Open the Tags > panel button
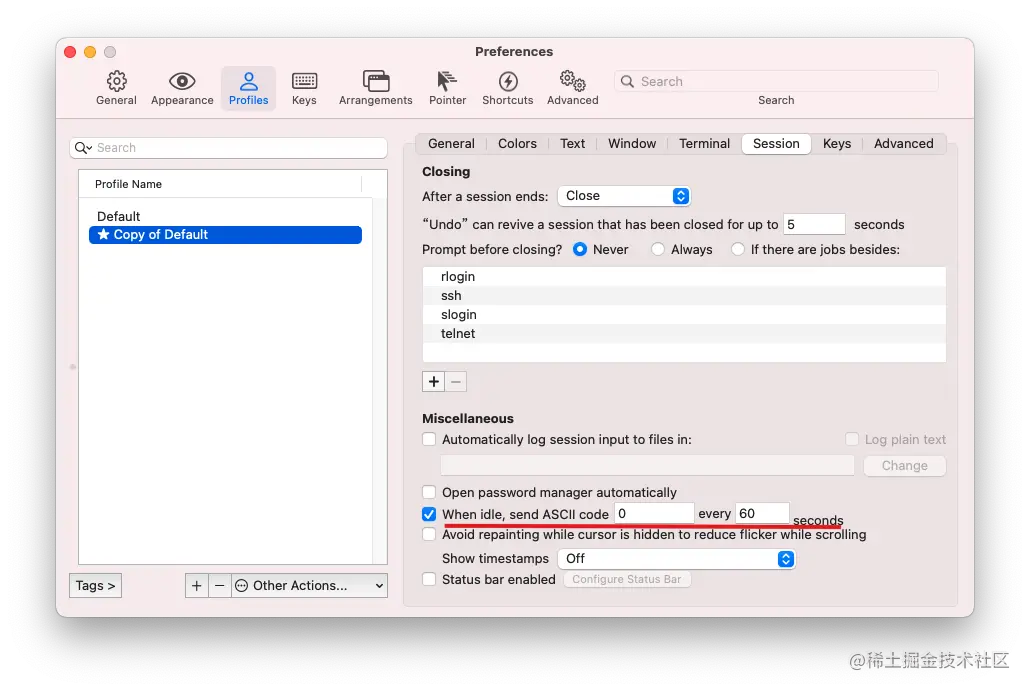Image resolution: width=1030 pixels, height=691 pixels. pos(95,585)
